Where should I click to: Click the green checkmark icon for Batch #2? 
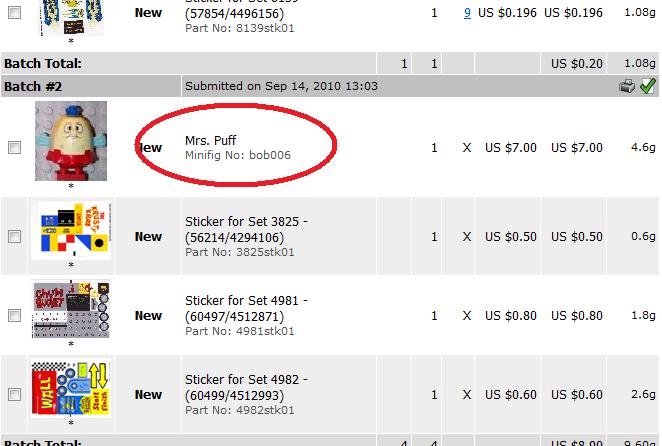point(647,87)
